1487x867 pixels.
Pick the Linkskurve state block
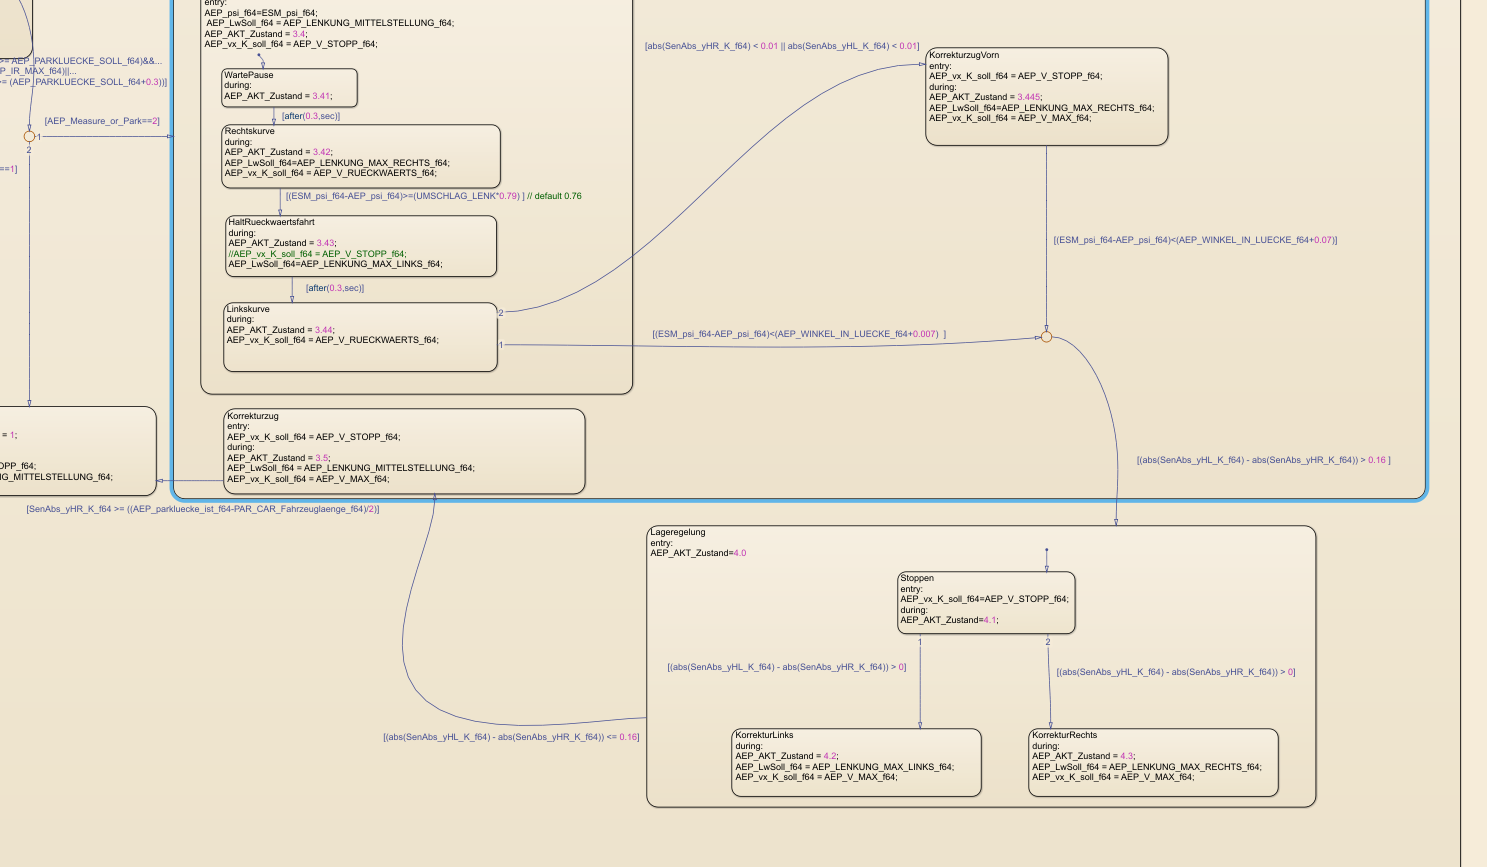coord(360,337)
